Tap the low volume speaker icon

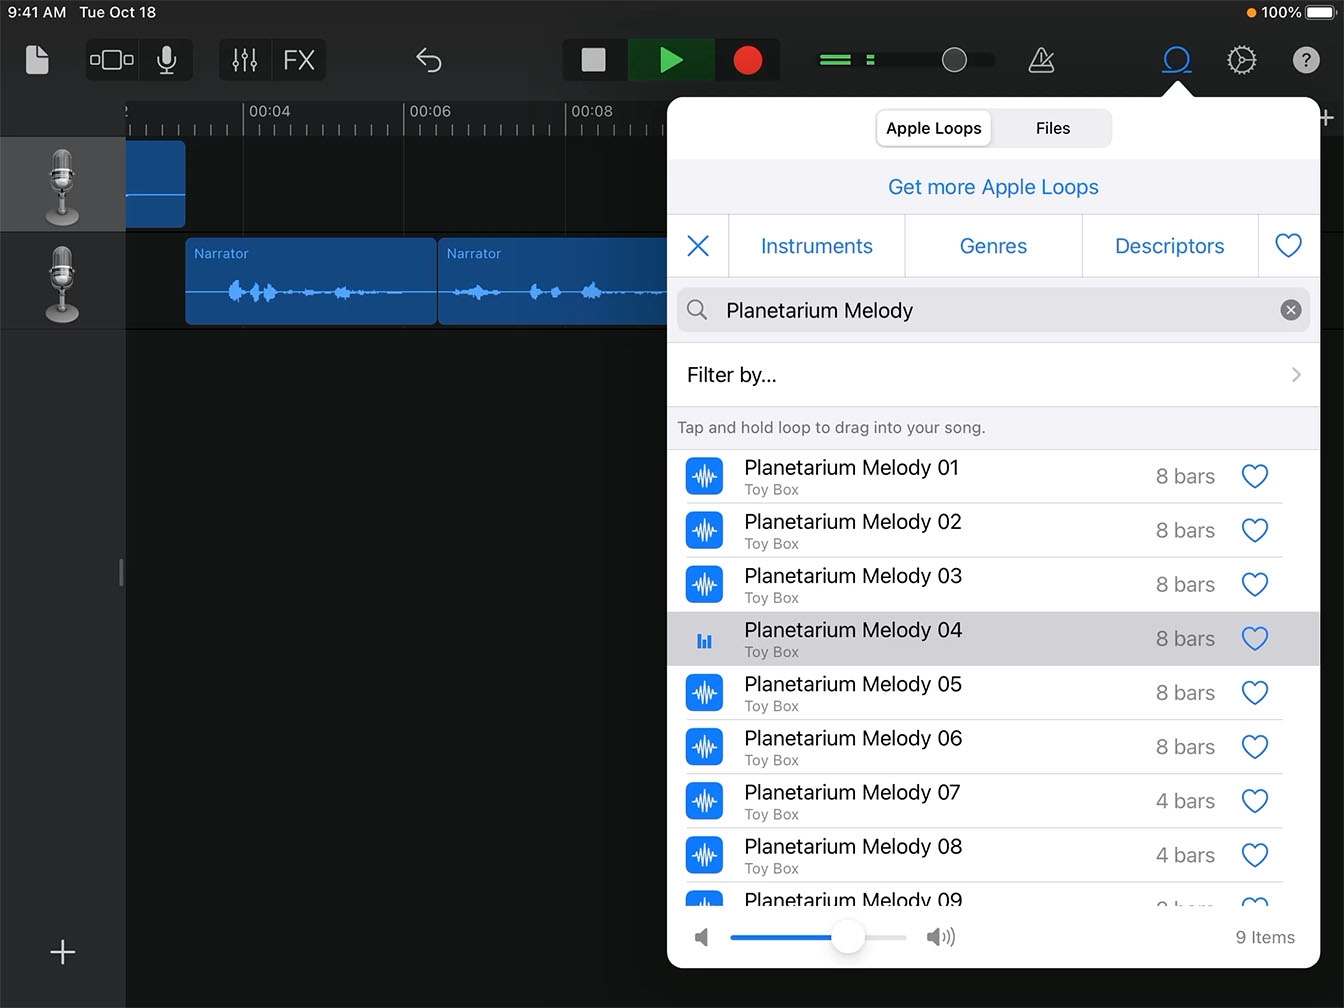[x=702, y=937]
